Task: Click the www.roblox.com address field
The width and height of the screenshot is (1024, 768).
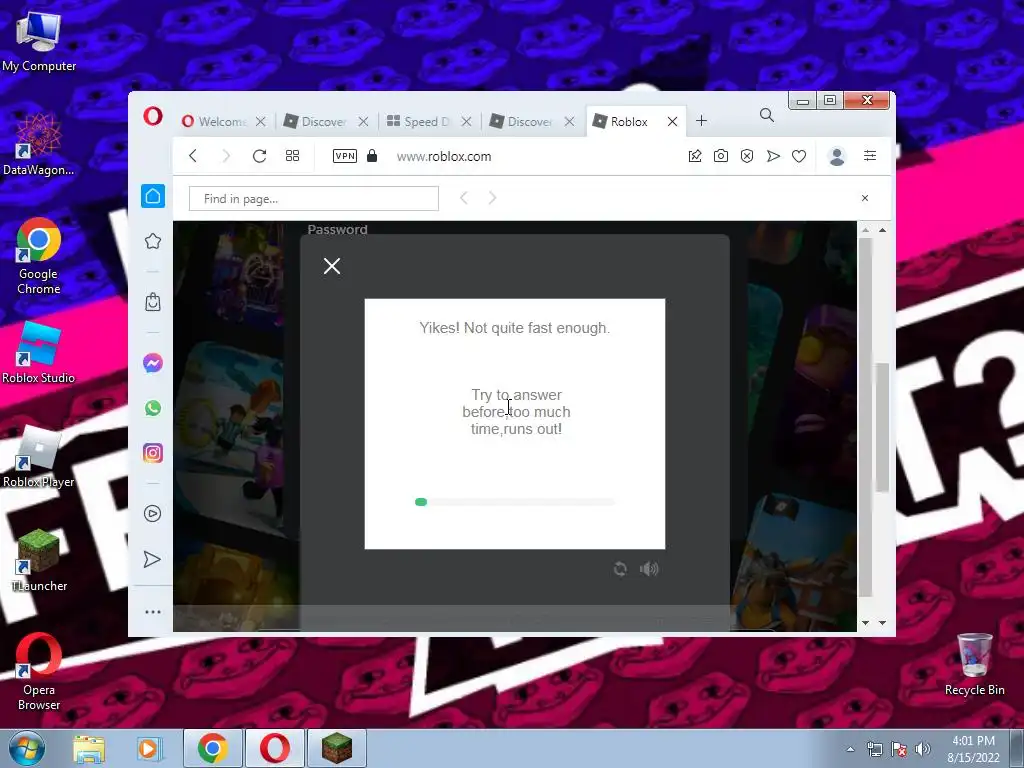Action: pos(444,156)
